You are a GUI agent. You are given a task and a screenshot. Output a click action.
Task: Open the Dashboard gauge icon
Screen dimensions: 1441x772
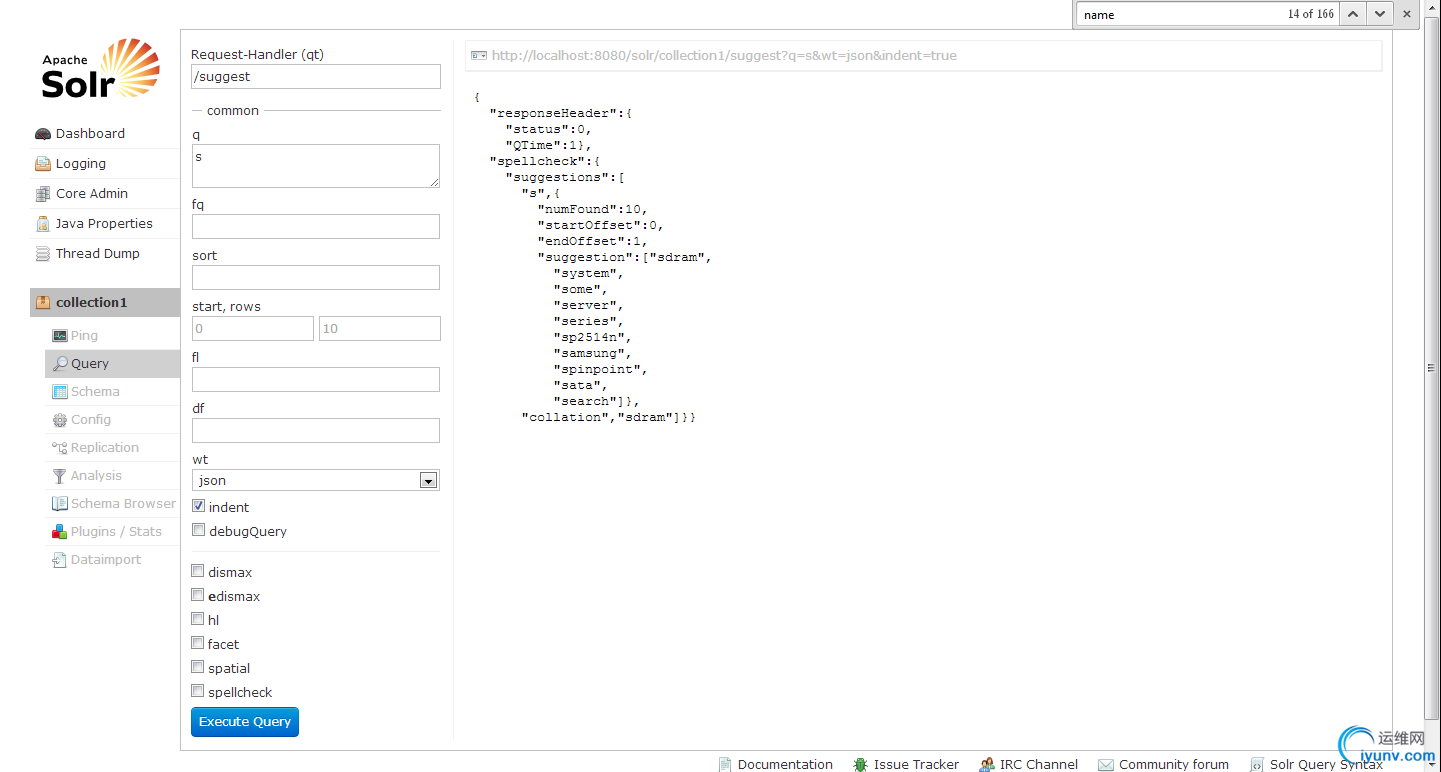tap(42, 134)
